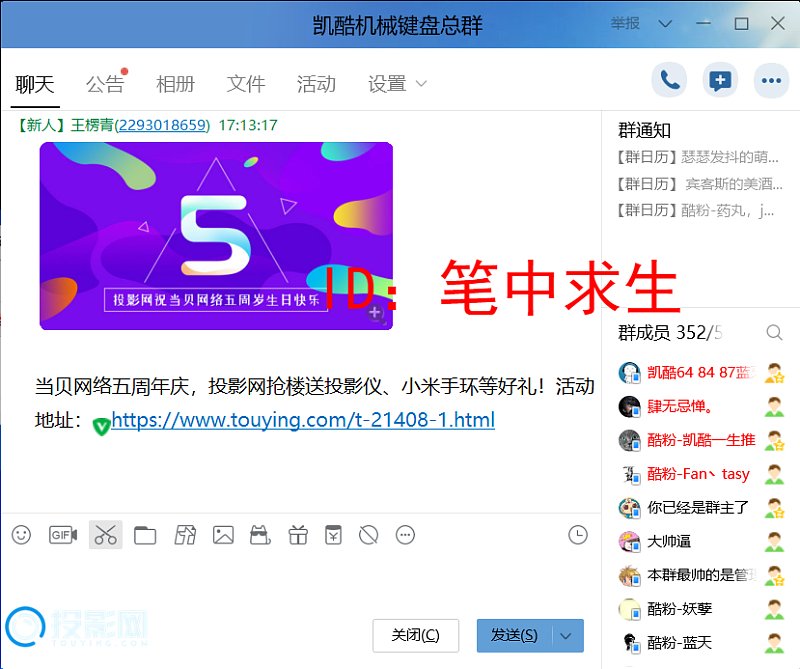Click the purple anniversary image thumbnail

216,235
